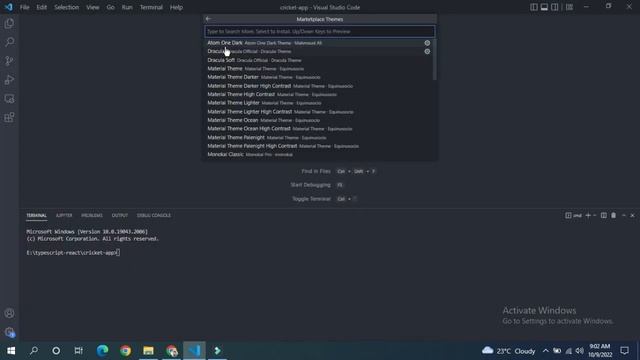Image resolution: width=640 pixels, height=360 pixels.
Task: Open Microsoft Edge from taskbar
Action: 102,351
